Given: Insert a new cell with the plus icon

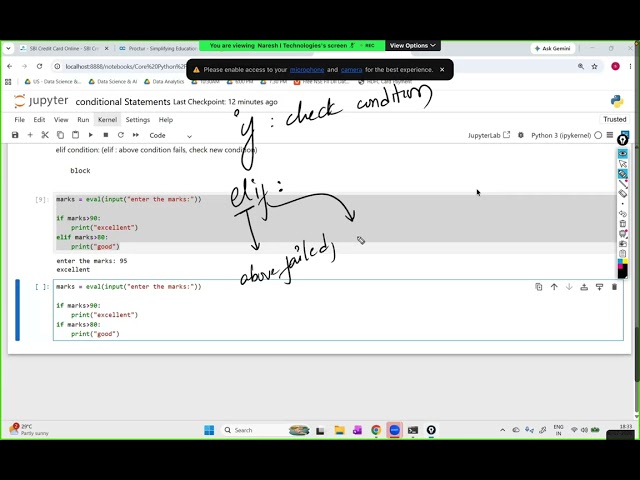Looking at the screenshot, I should [x=30, y=135].
